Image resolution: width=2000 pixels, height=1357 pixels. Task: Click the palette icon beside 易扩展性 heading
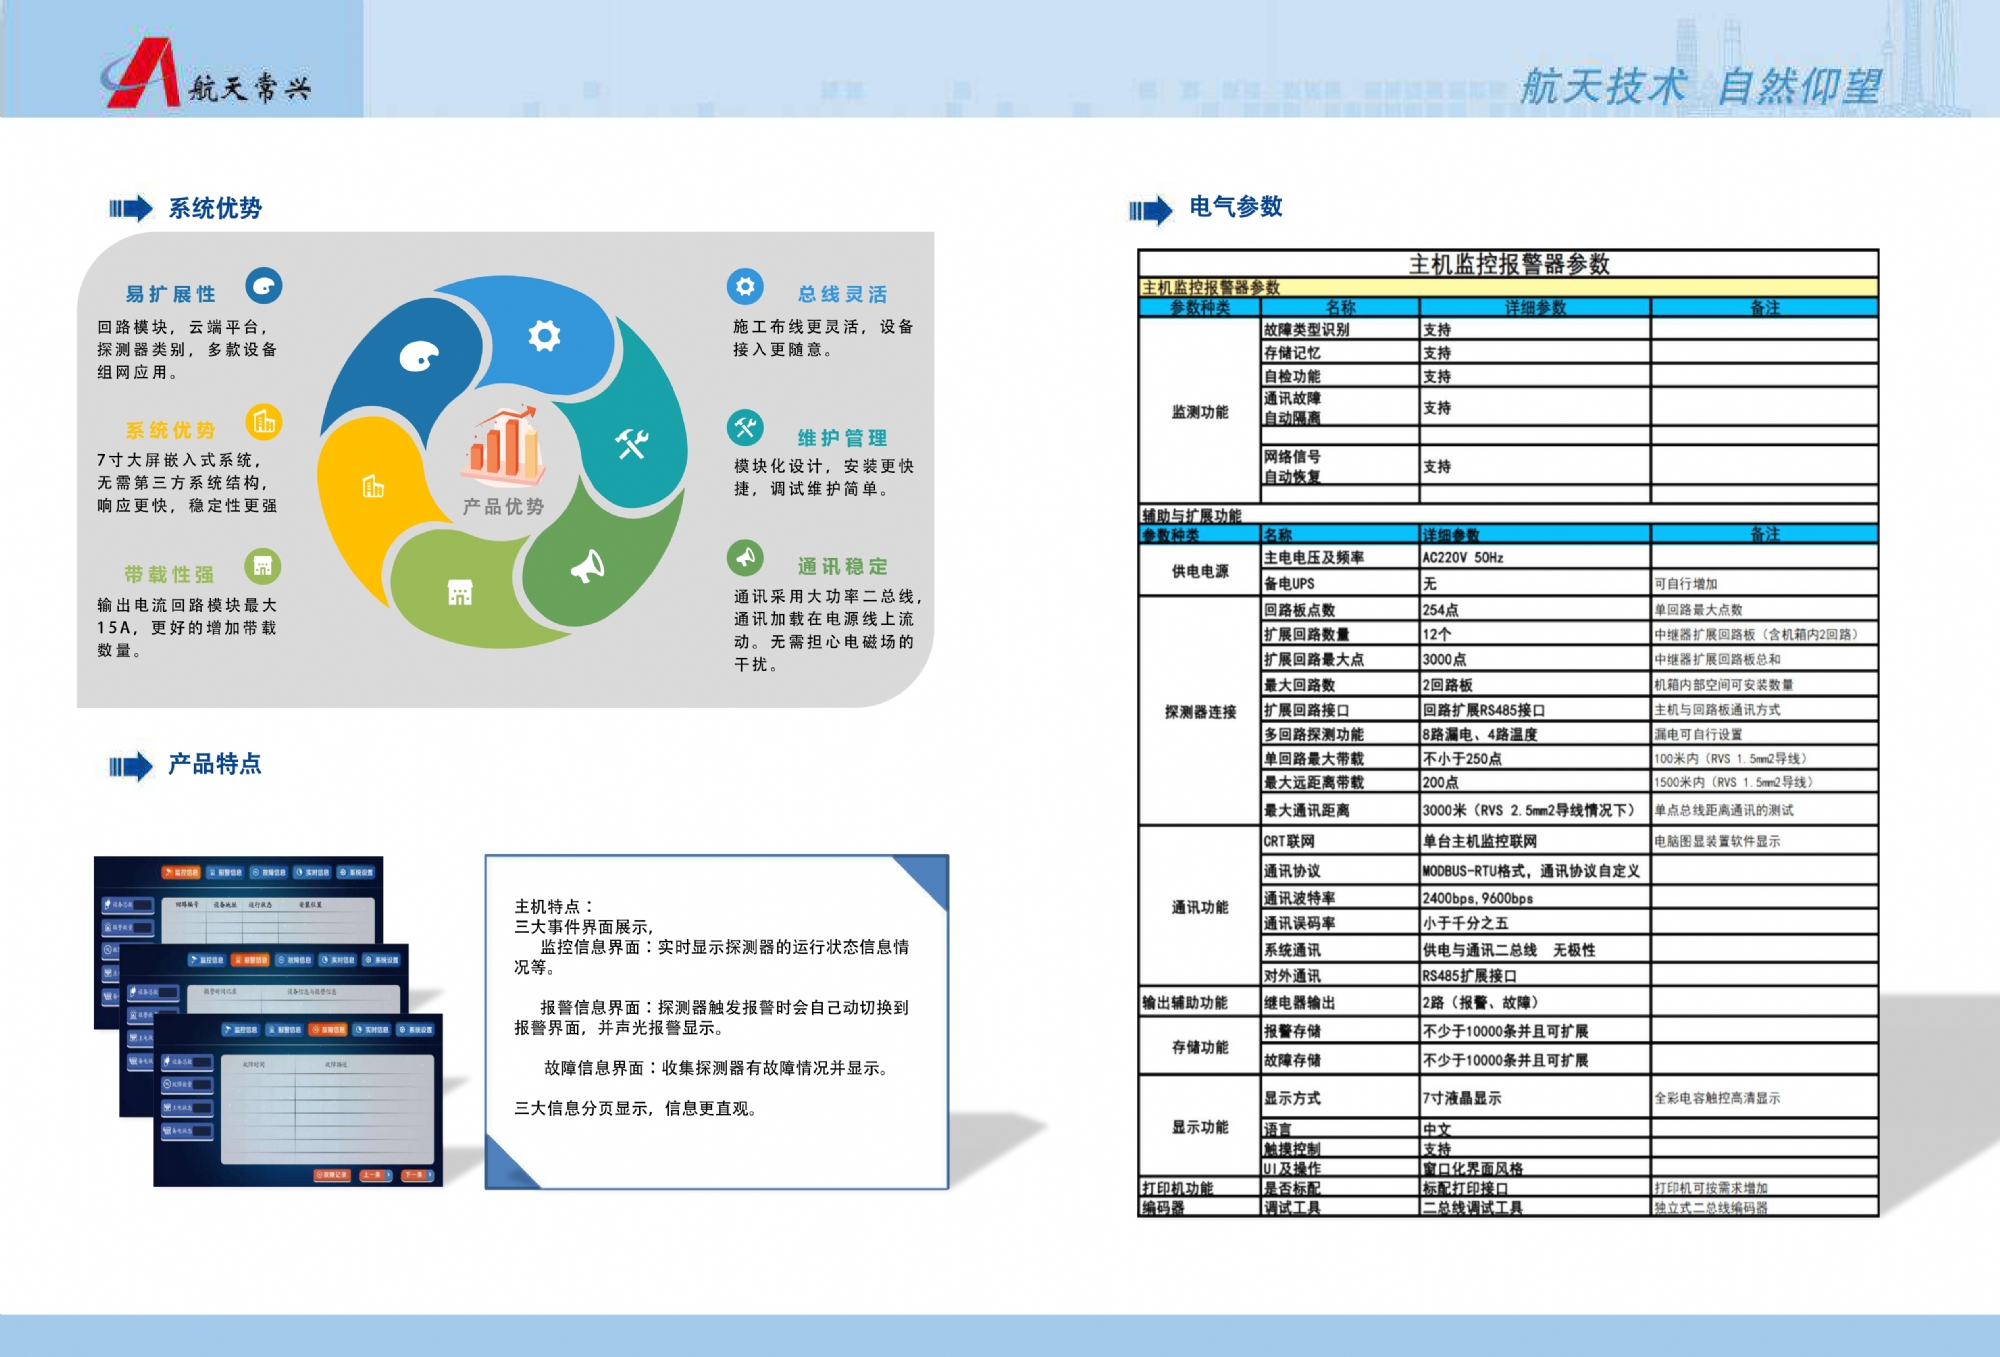pos(264,287)
